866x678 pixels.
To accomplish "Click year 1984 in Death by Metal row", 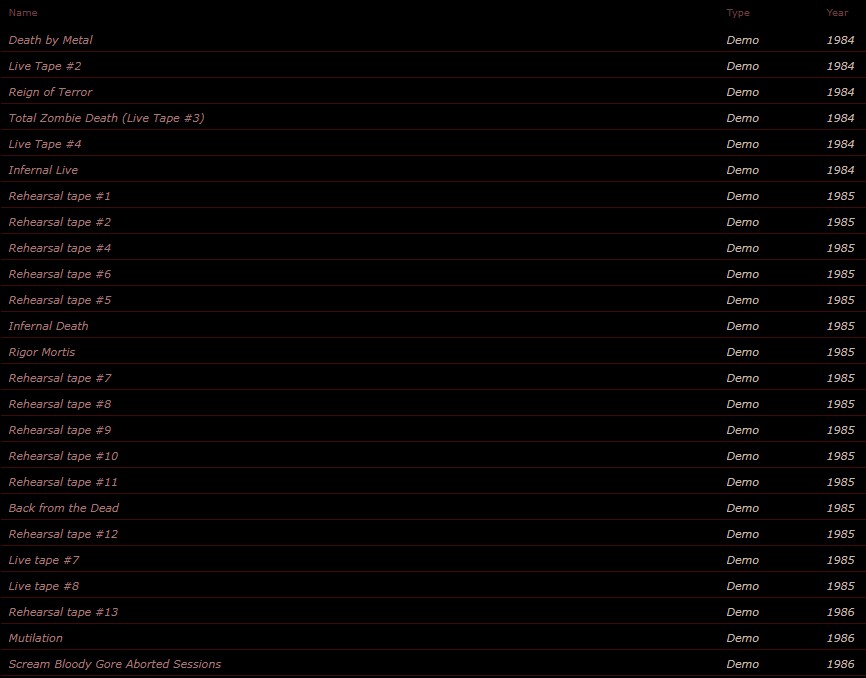I will click(840, 40).
